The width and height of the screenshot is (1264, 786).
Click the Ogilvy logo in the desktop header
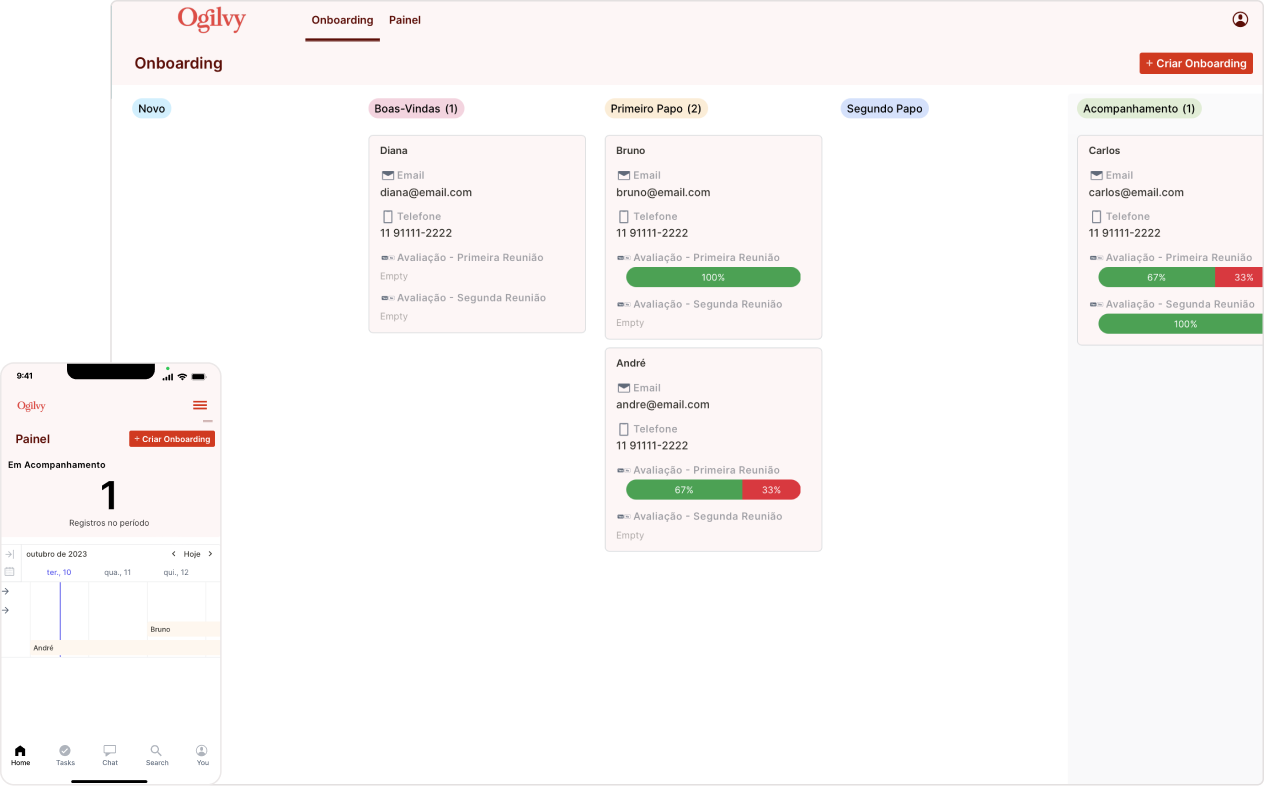click(211, 19)
